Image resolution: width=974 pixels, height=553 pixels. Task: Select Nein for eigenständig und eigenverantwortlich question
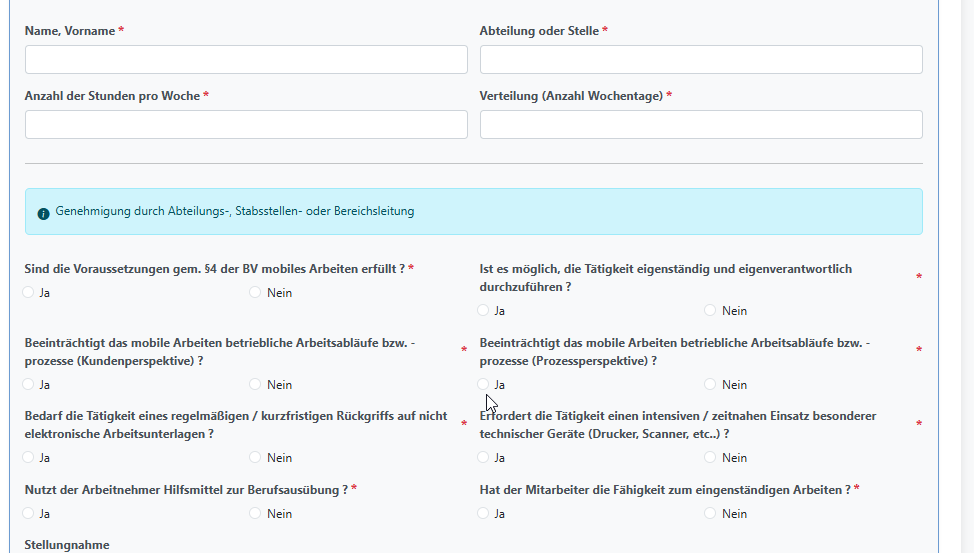click(710, 310)
